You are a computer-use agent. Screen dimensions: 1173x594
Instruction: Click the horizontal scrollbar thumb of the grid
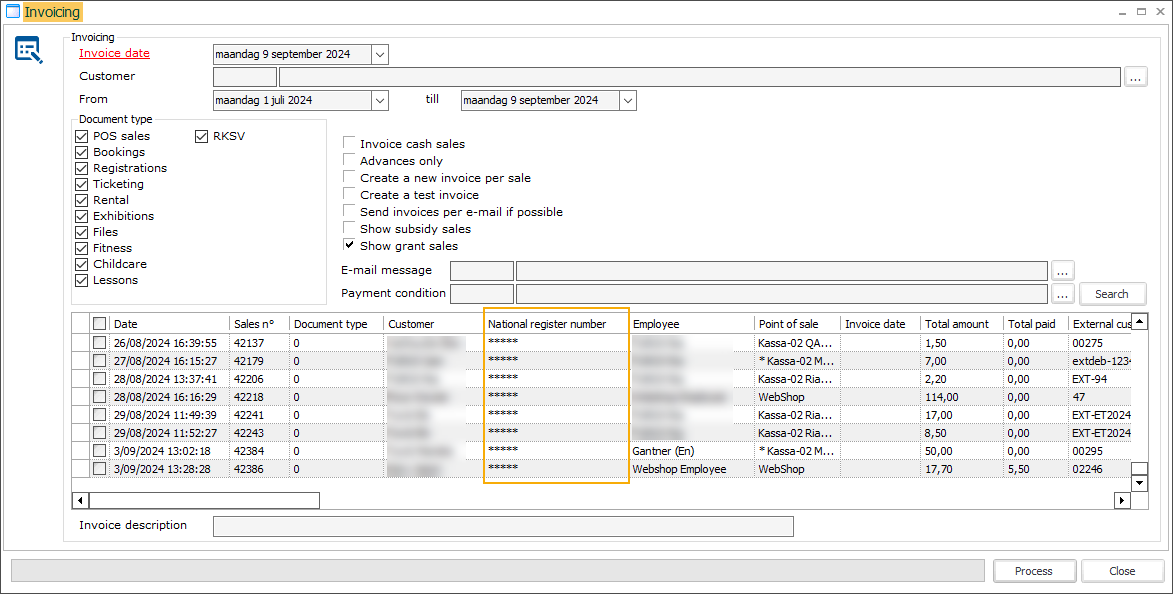[x=204, y=500]
